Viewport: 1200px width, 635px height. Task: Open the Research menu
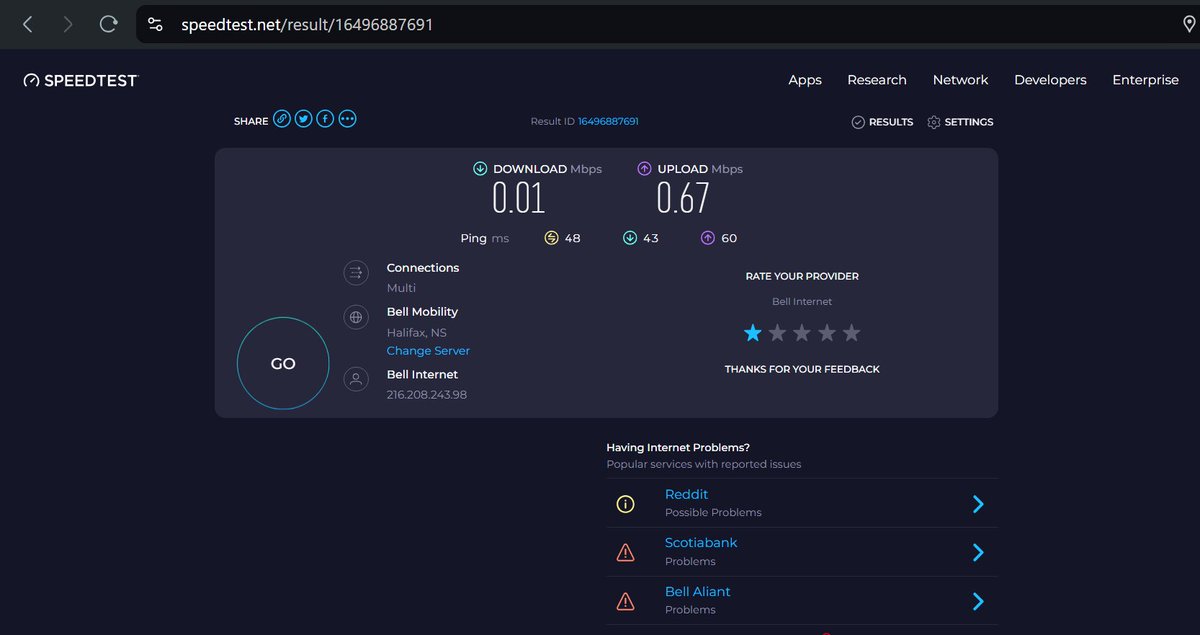click(877, 80)
